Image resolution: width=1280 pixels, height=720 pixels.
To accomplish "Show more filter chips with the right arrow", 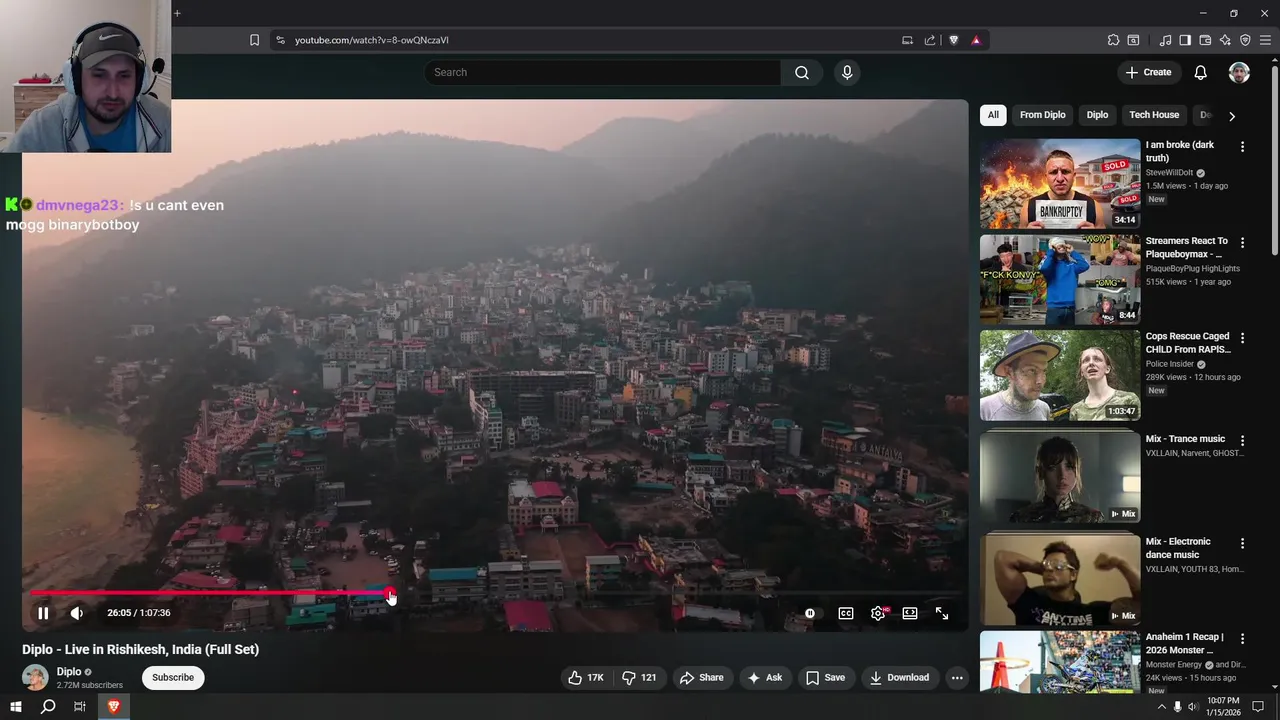I will point(1232,116).
